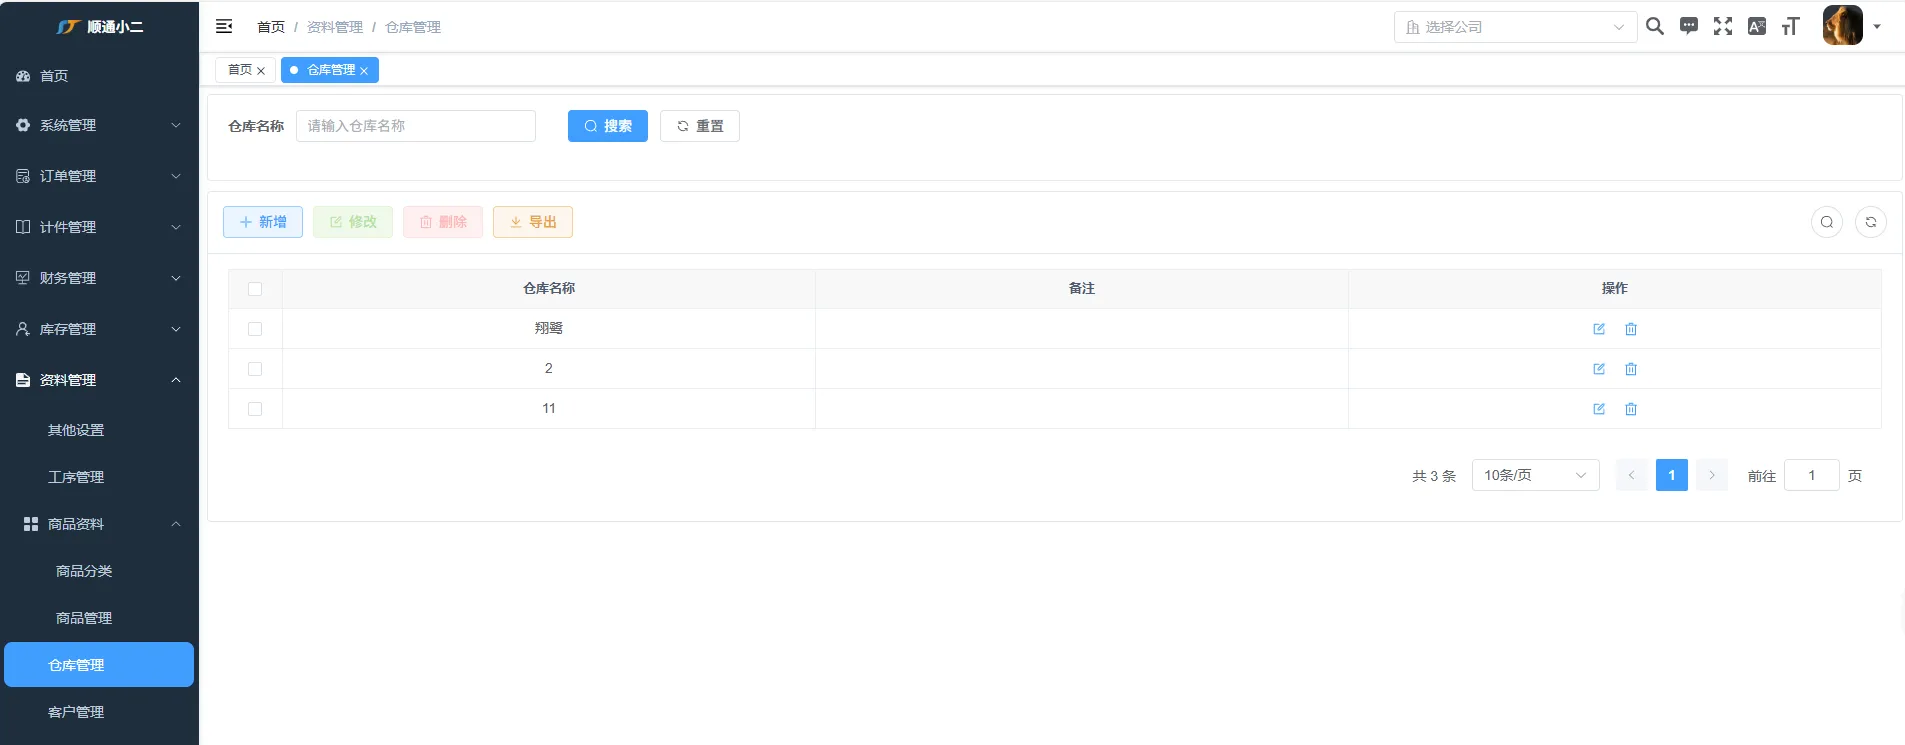Open the 选择公司 company dropdown
The height and width of the screenshot is (745, 1905).
[1514, 27]
